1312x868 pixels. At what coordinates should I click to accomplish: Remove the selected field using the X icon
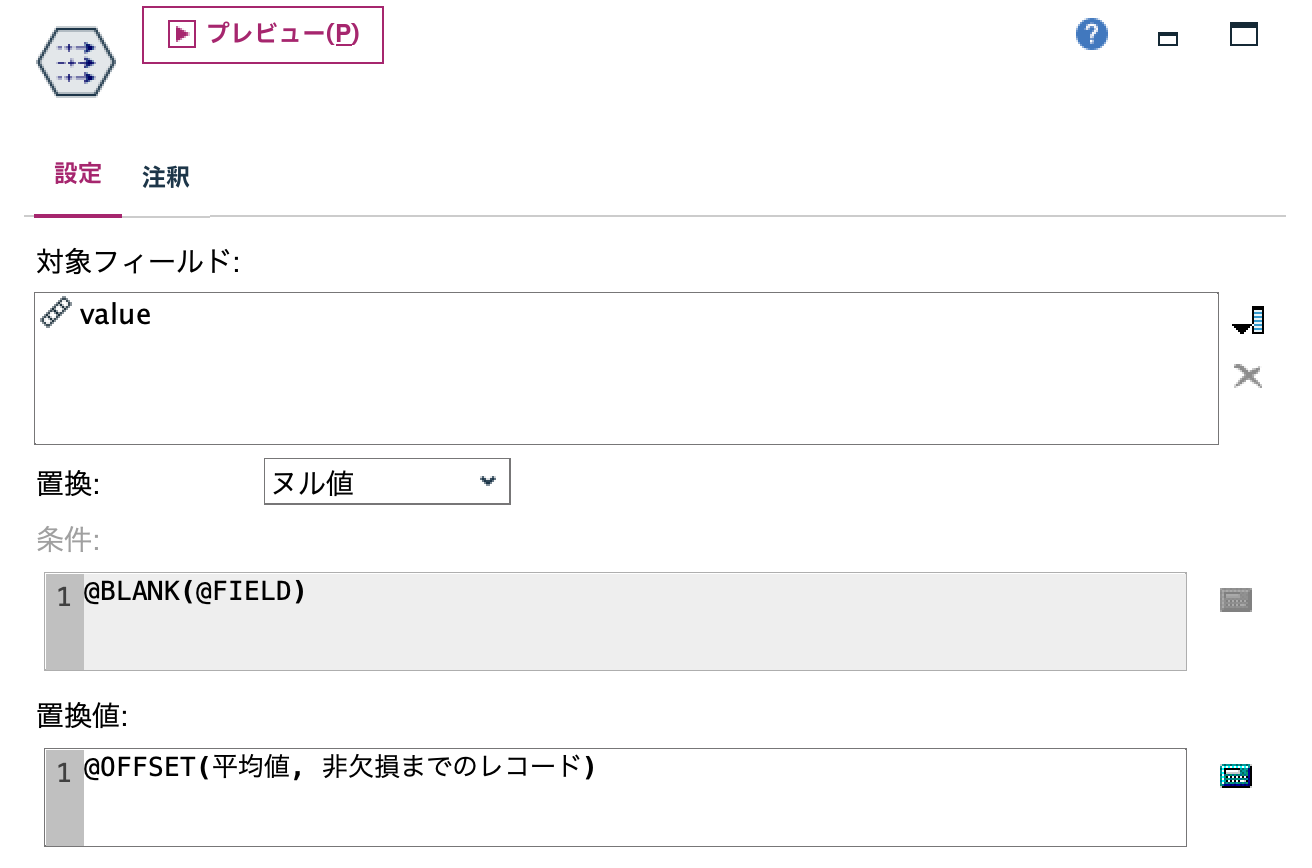(1247, 376)
